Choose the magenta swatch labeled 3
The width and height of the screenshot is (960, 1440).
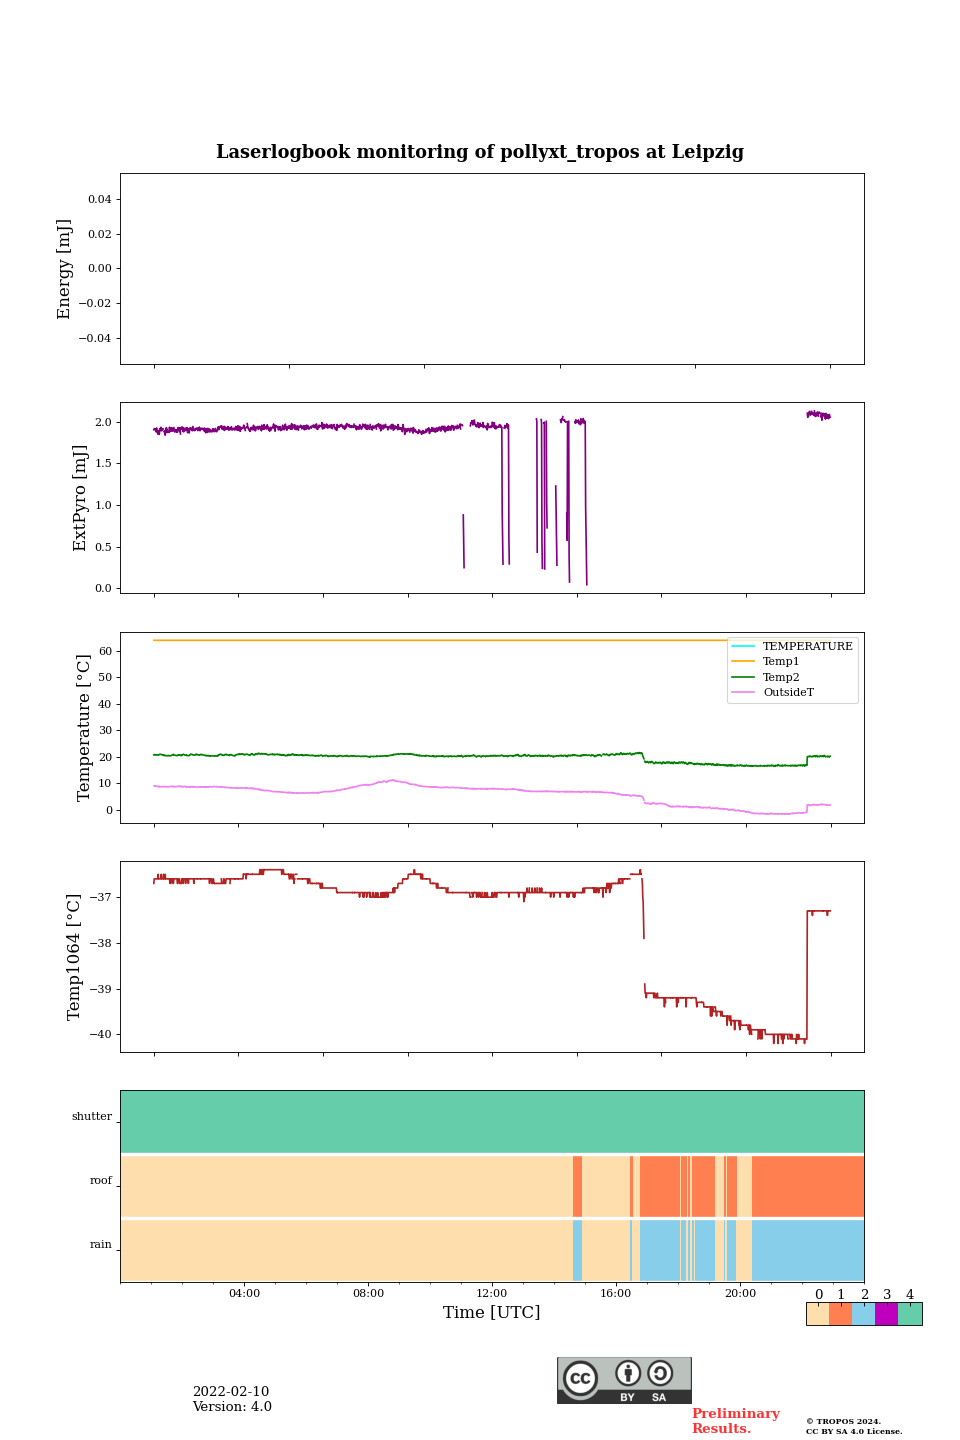click(x=886, y=1314)
